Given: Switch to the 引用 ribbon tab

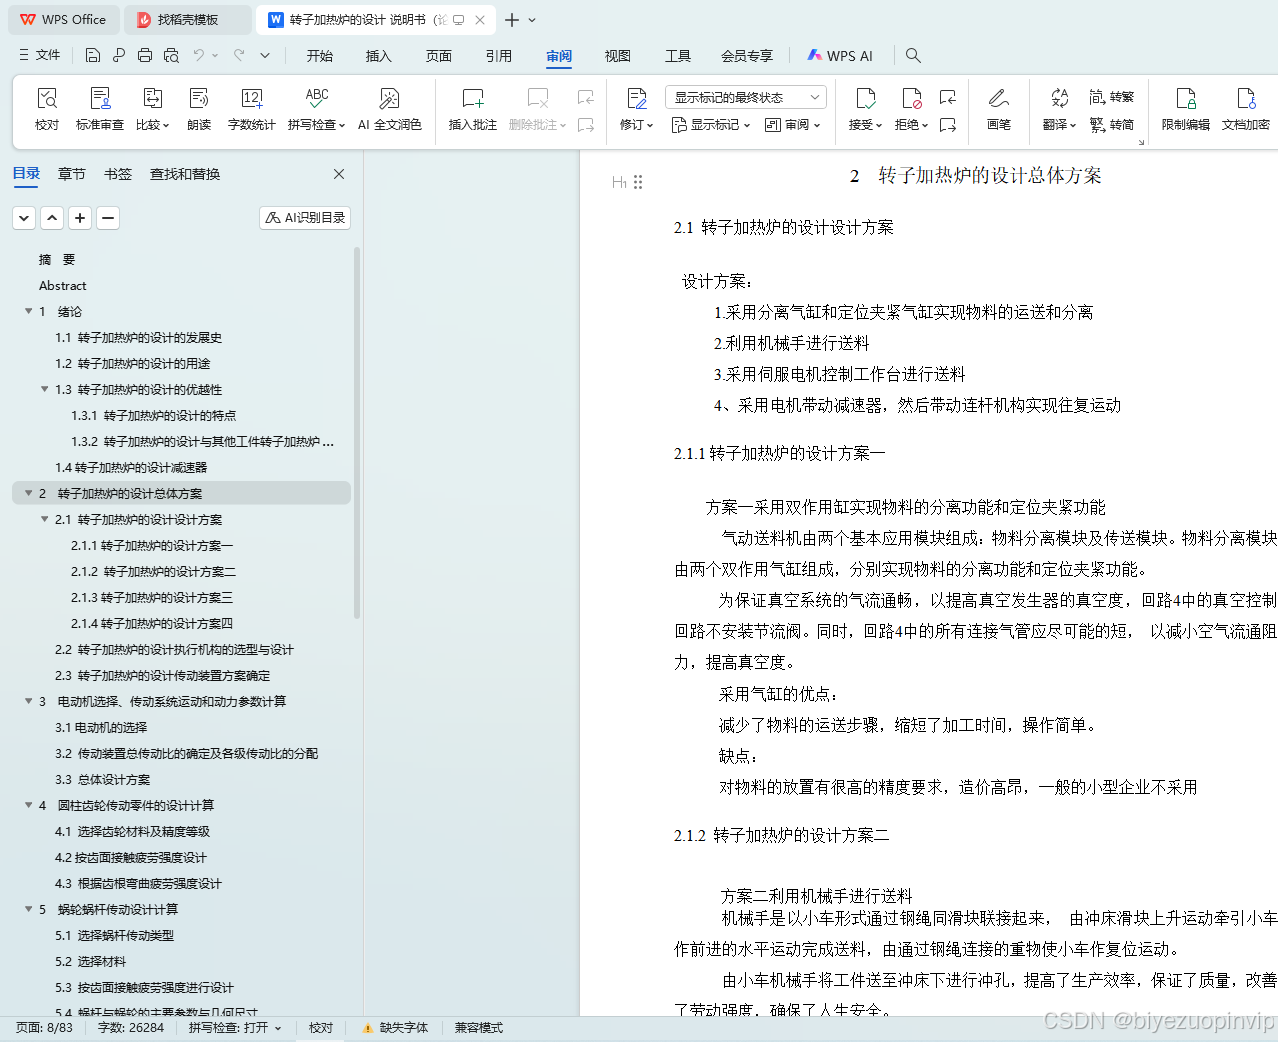Looking at the screenshot, I should point(499,56).
